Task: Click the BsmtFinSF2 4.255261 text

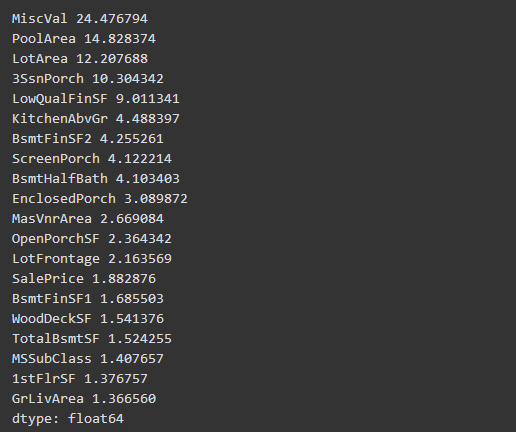Action: pos(88,139)
